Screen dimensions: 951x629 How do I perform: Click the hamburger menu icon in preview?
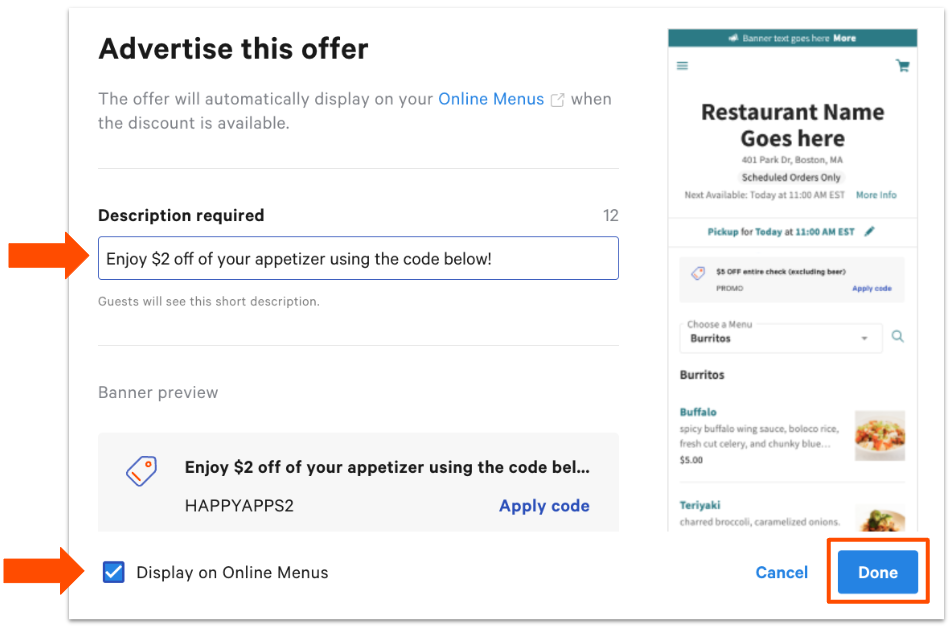coord(683,66)
